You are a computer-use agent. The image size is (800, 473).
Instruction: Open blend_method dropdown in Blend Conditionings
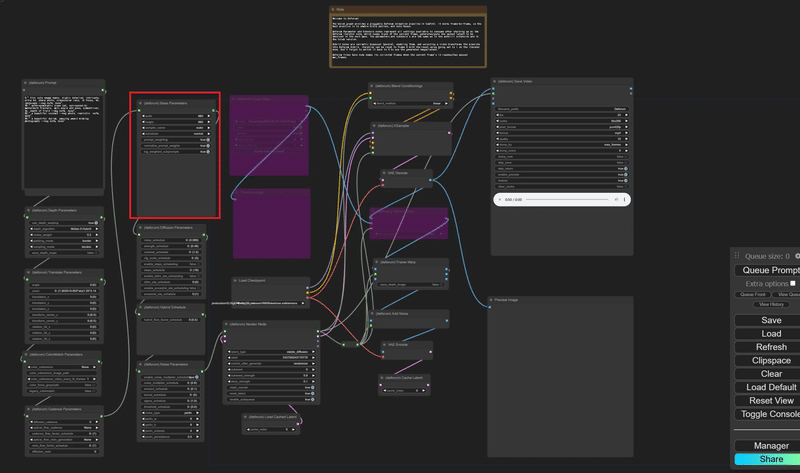coord(410,104)
